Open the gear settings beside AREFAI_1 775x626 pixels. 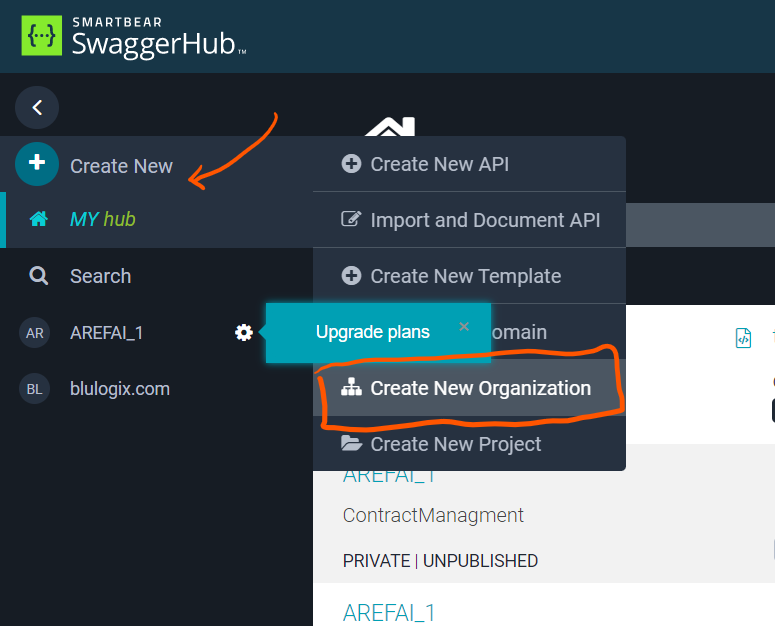tap(243, 333)
